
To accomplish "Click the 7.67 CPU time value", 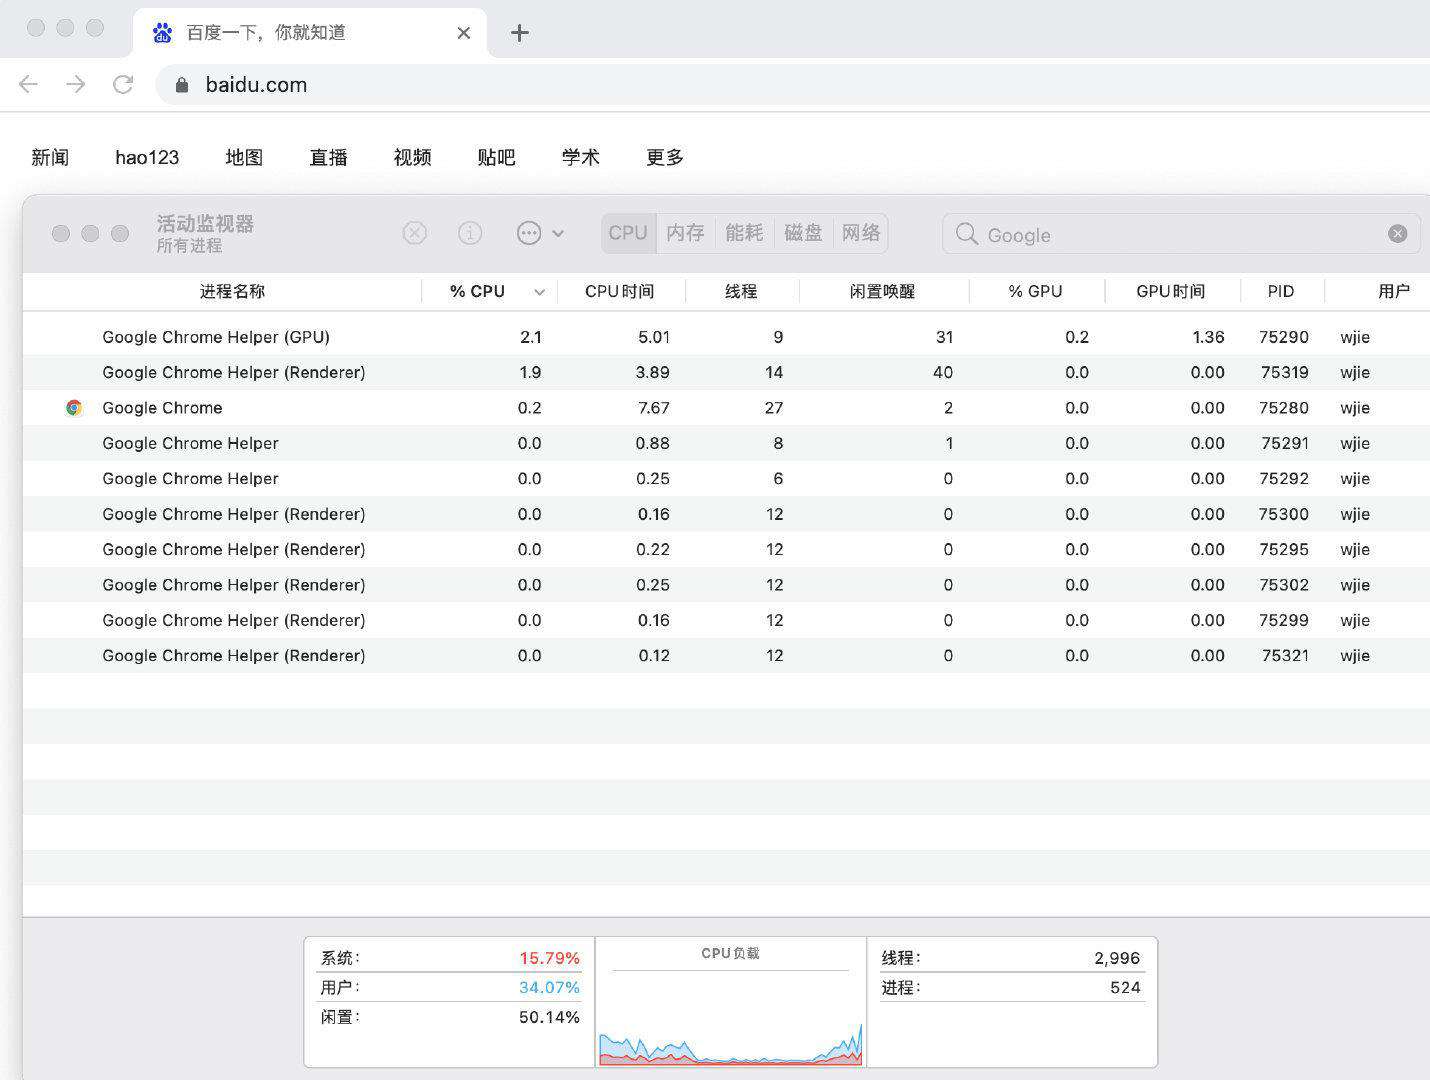I will point(653,408).
